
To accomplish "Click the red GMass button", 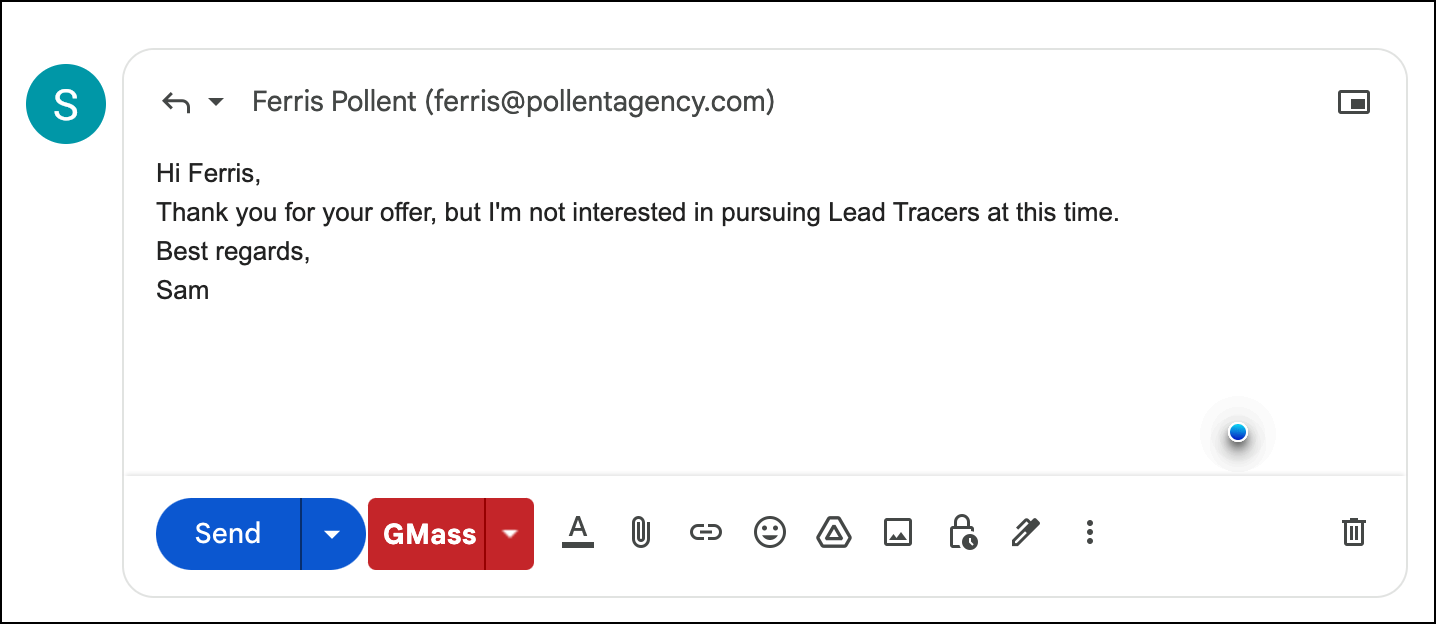I will pyautogui.click(x=427, y=534).
